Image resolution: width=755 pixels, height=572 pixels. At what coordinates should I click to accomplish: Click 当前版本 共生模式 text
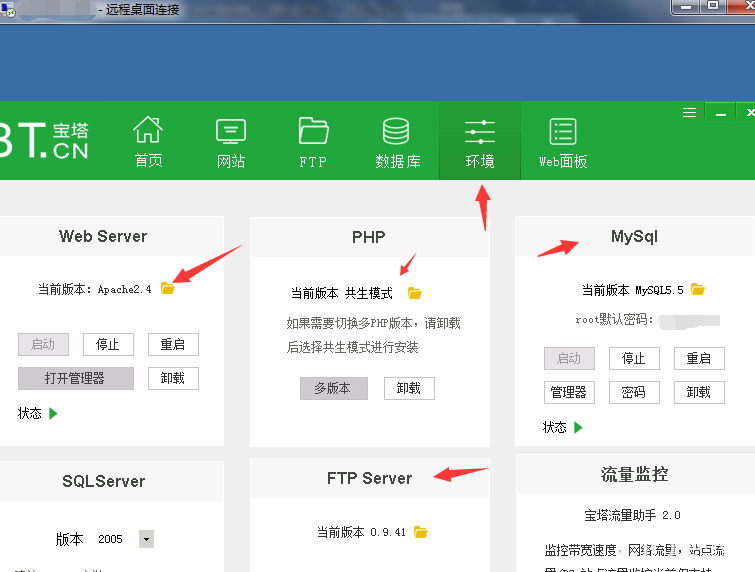click(x=342, y=293)
